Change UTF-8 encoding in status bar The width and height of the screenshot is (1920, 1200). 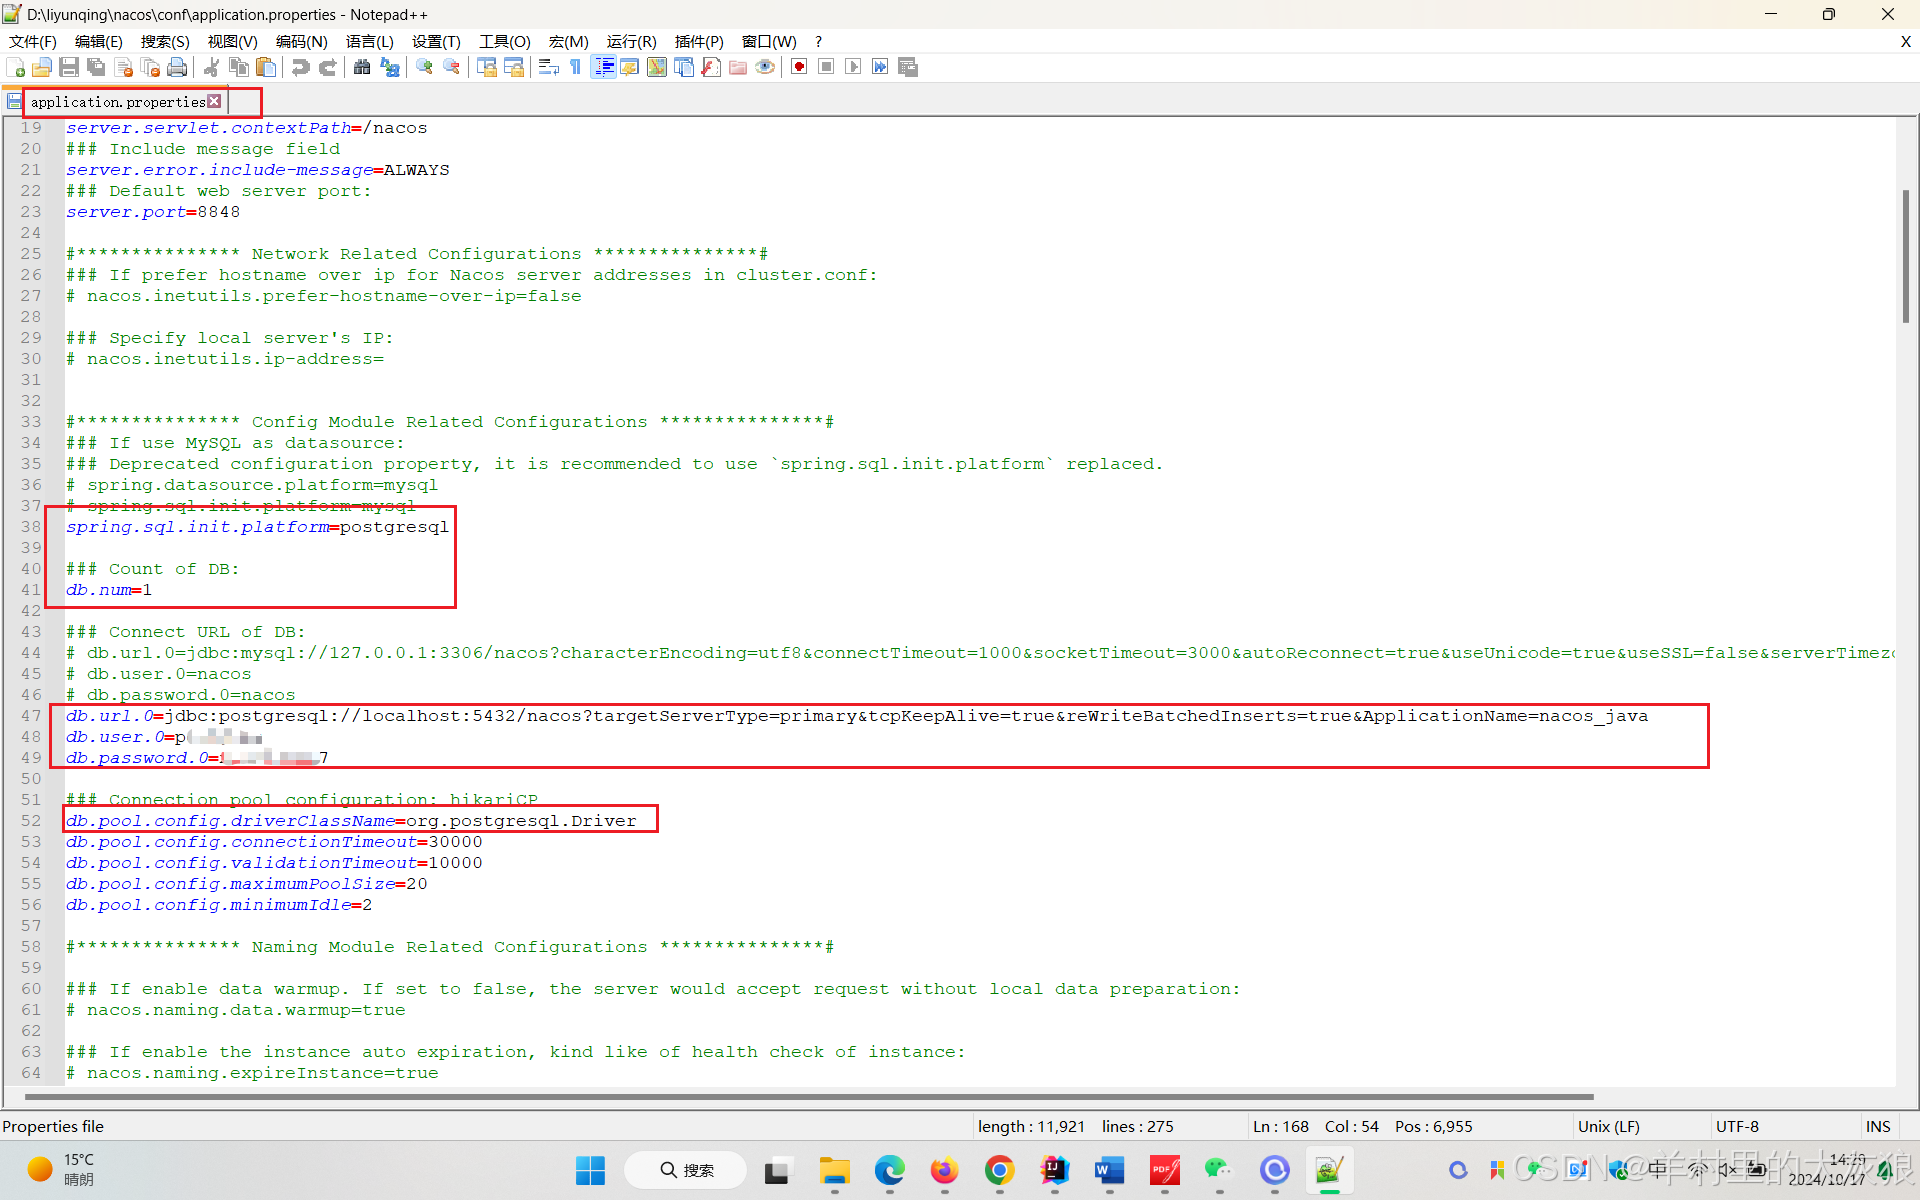[x=1737, y=1126]
